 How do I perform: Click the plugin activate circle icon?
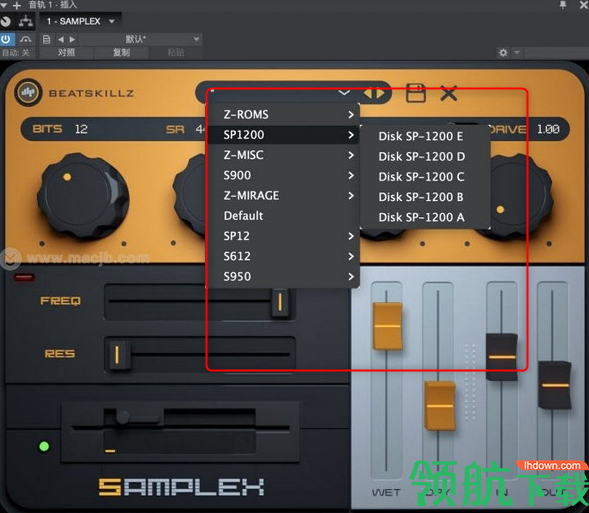click(6, 21)
